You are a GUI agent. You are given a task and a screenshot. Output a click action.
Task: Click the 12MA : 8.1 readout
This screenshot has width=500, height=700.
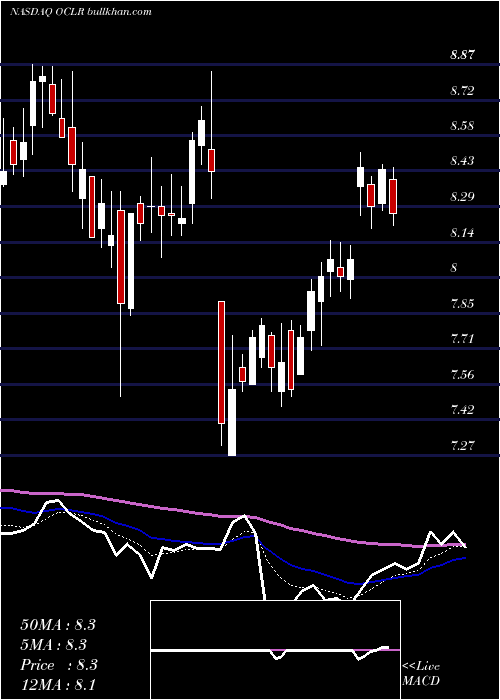58,684
